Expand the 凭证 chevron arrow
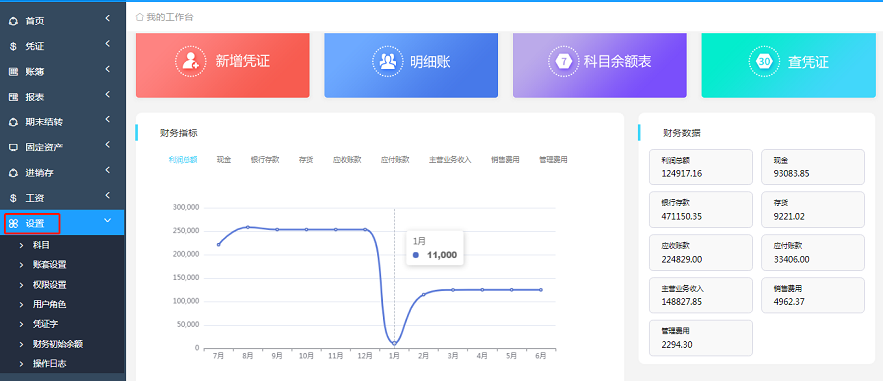Image resolution: width=883 pixels, height=381 pixels. (107, 44)
